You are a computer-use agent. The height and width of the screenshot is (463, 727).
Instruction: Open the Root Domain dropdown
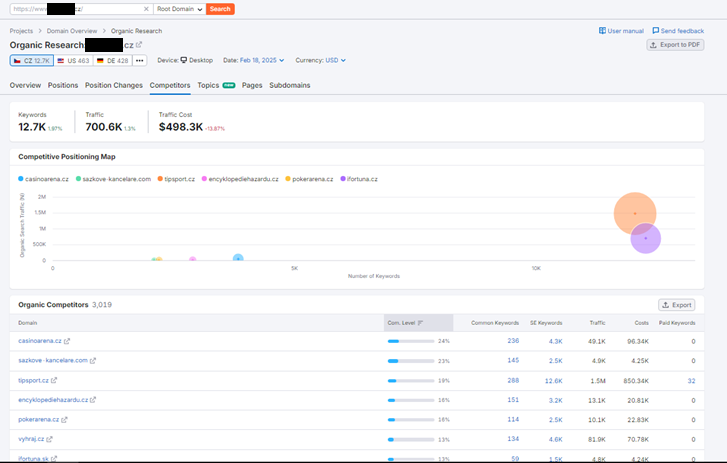pos(179,9)
